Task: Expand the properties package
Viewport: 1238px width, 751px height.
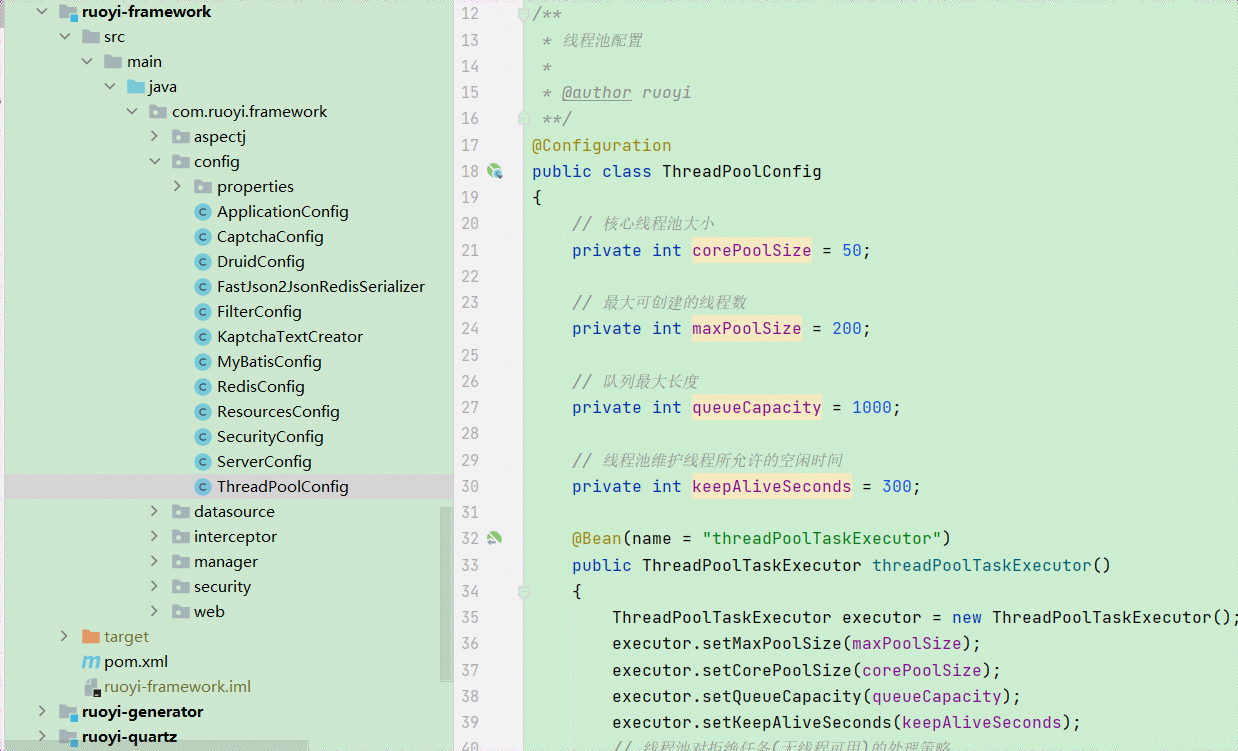Action: [177, 187]
